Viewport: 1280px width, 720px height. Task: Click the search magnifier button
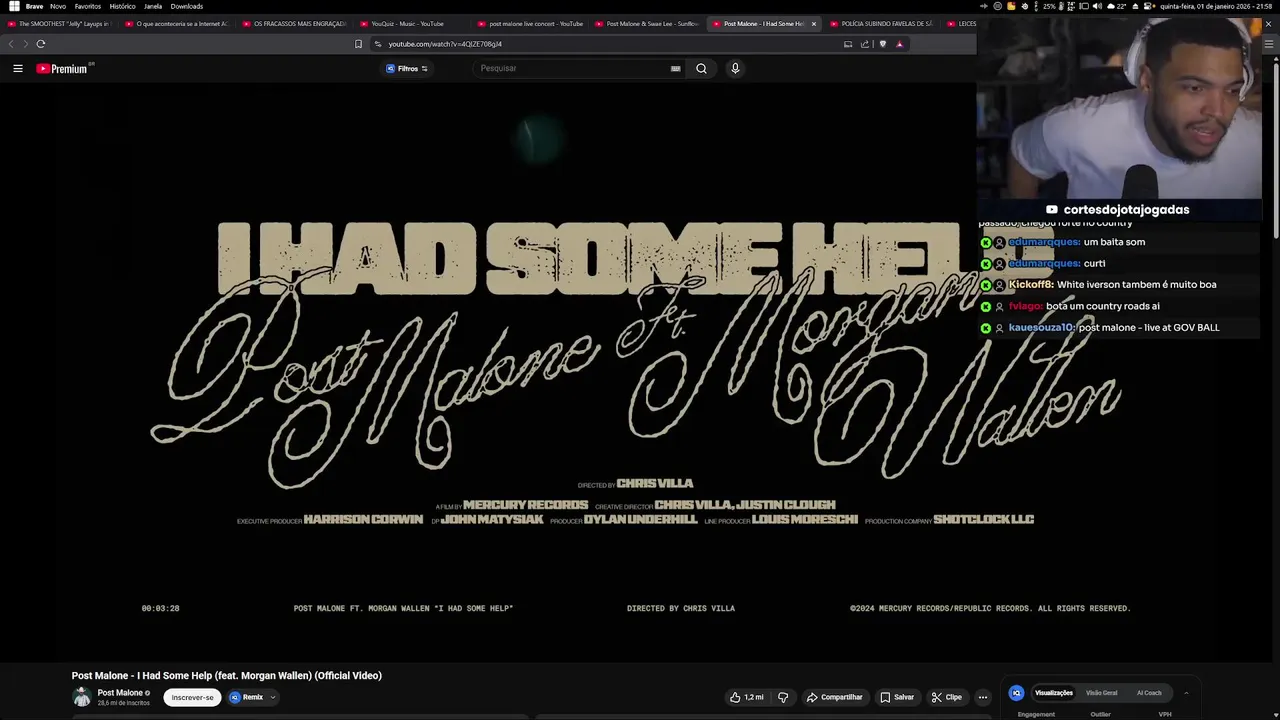701,68
